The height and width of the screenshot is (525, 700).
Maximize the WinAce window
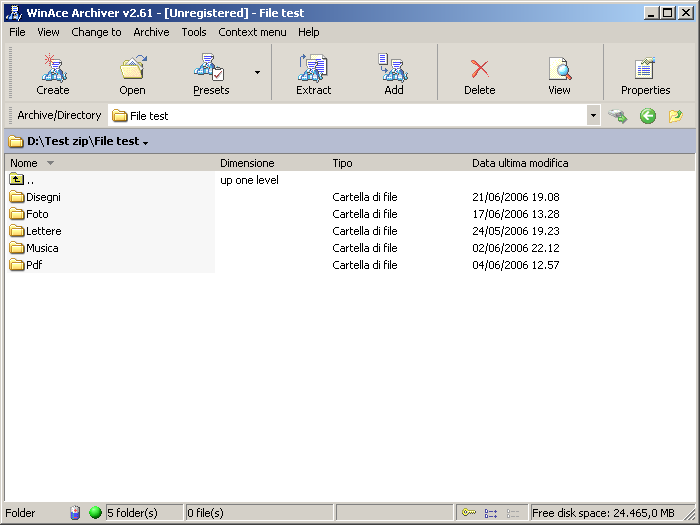[x=667, y=13]
